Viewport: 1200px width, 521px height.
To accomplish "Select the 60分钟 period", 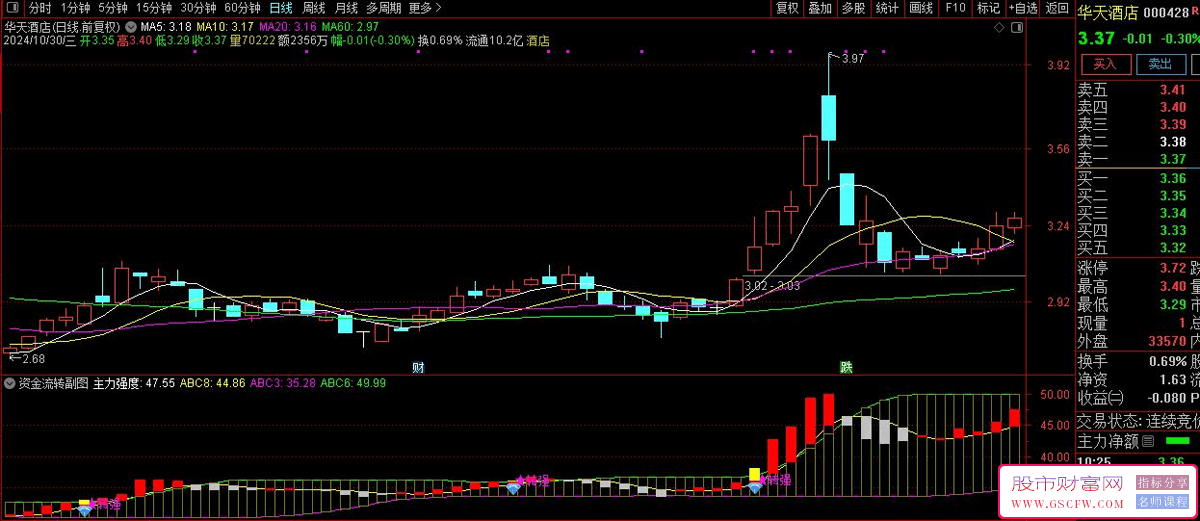I will pyautogui.click(x=242, y=7).
